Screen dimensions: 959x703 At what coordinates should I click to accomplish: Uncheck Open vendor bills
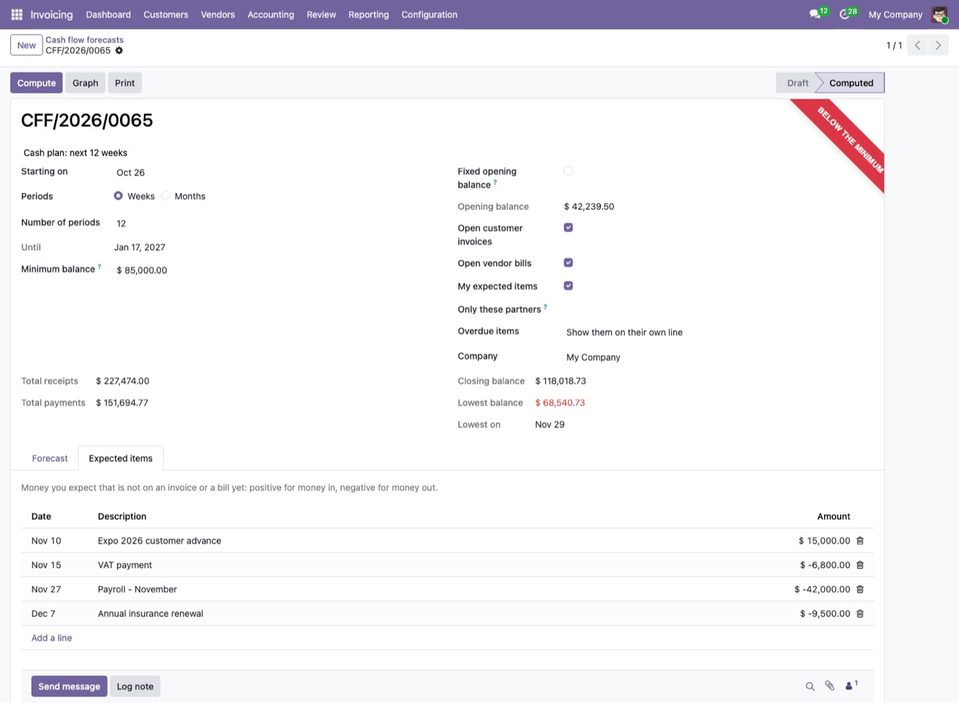click(x=568, y=262)
